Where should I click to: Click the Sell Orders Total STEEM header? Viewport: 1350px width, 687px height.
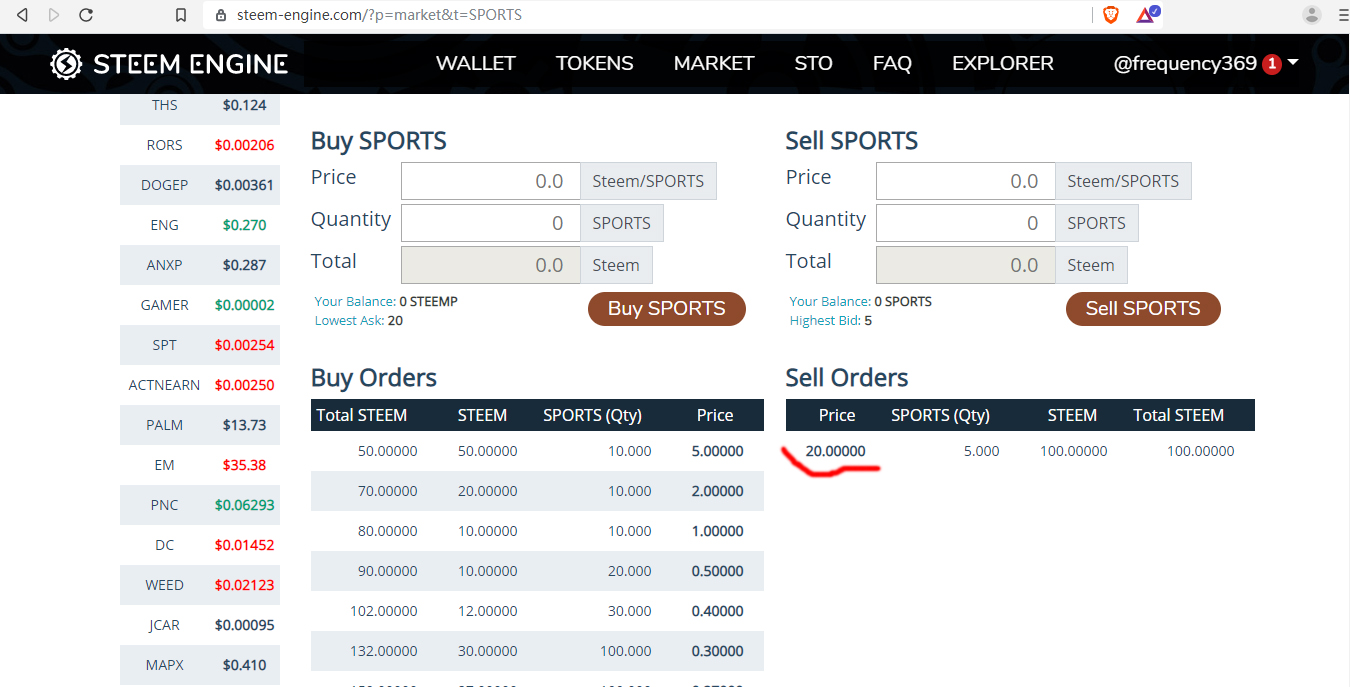tap(1178, 415)
